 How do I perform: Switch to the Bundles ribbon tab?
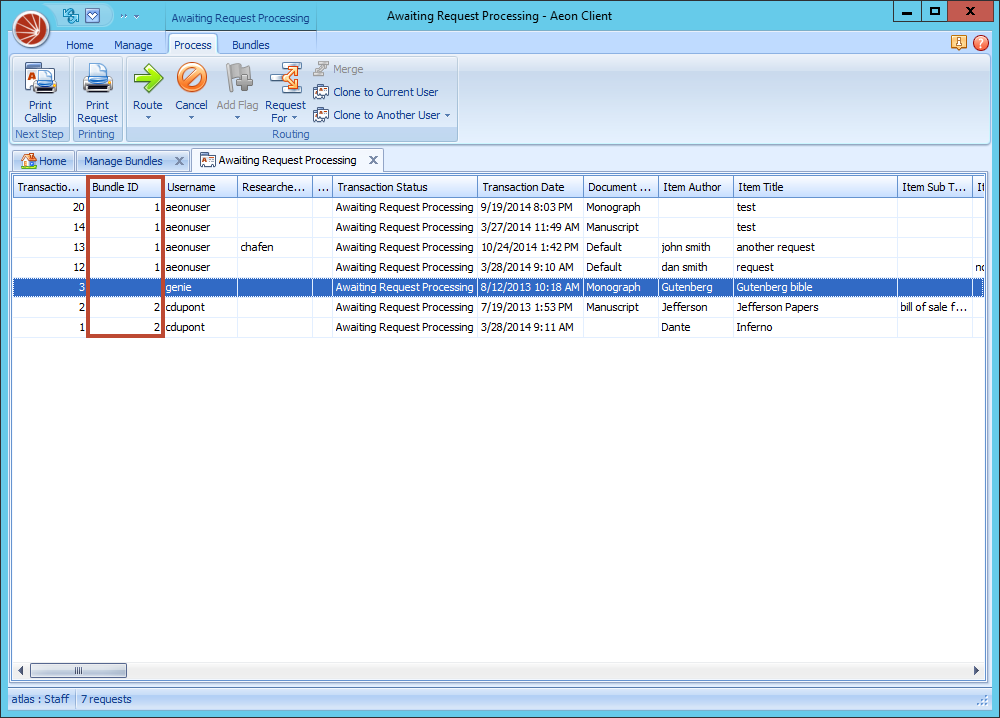point(251,44)
